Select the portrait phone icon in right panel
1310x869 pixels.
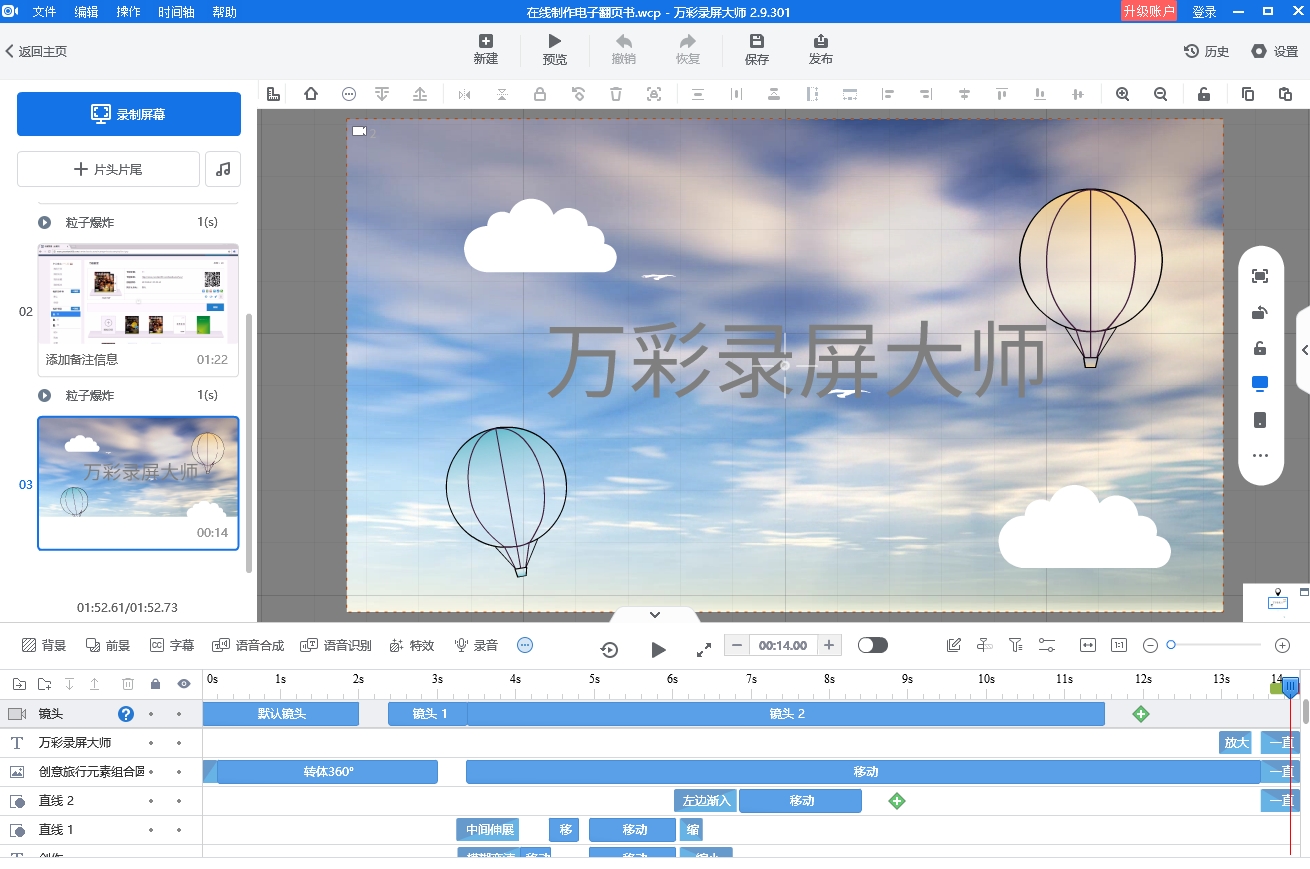[x=1260, y=420]
